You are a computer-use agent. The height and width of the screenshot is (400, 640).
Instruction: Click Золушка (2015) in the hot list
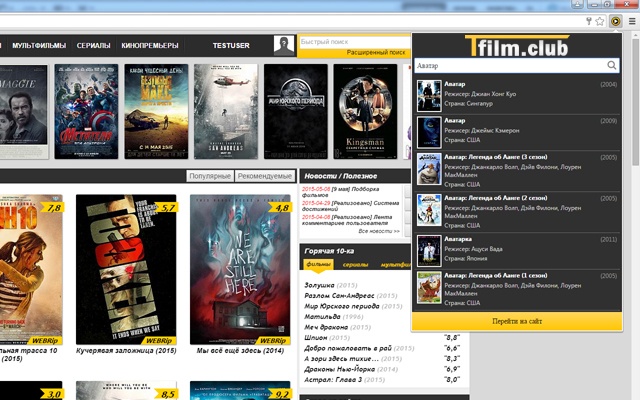click(331, 285)
